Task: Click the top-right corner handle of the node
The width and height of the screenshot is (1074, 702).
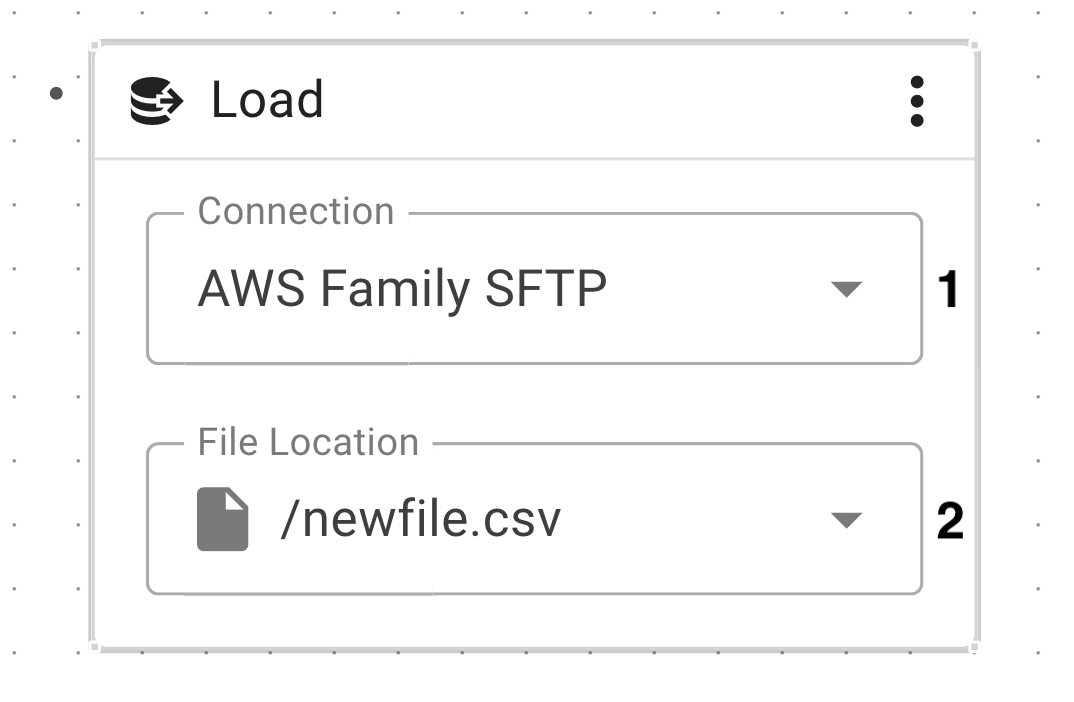Action: coord(974,45)
